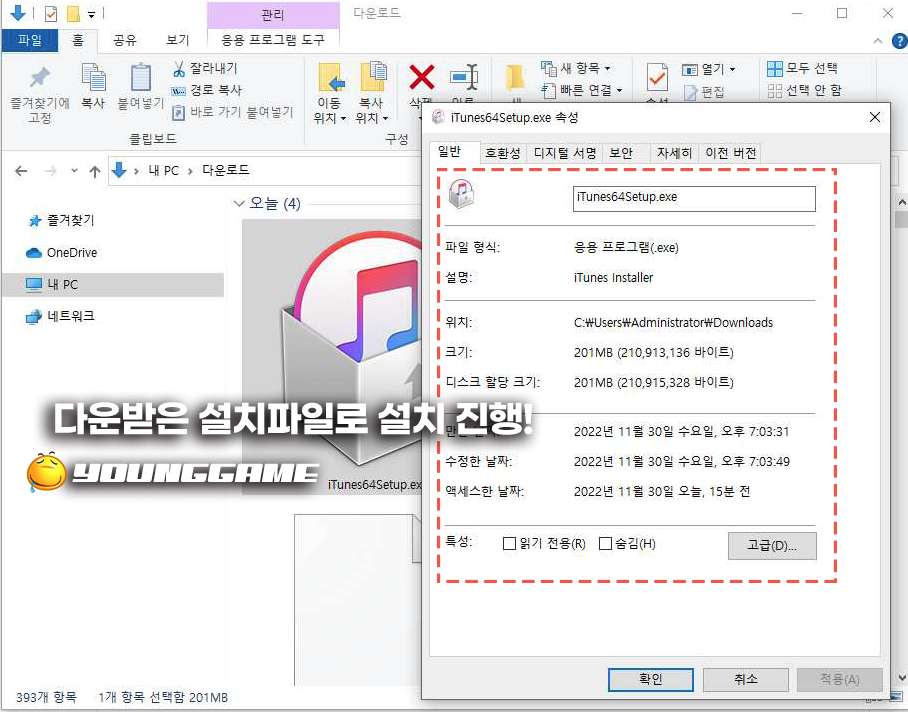Screen dimensions: 908x712
Task: Click the quick access new folder icon
Action: 73,13
